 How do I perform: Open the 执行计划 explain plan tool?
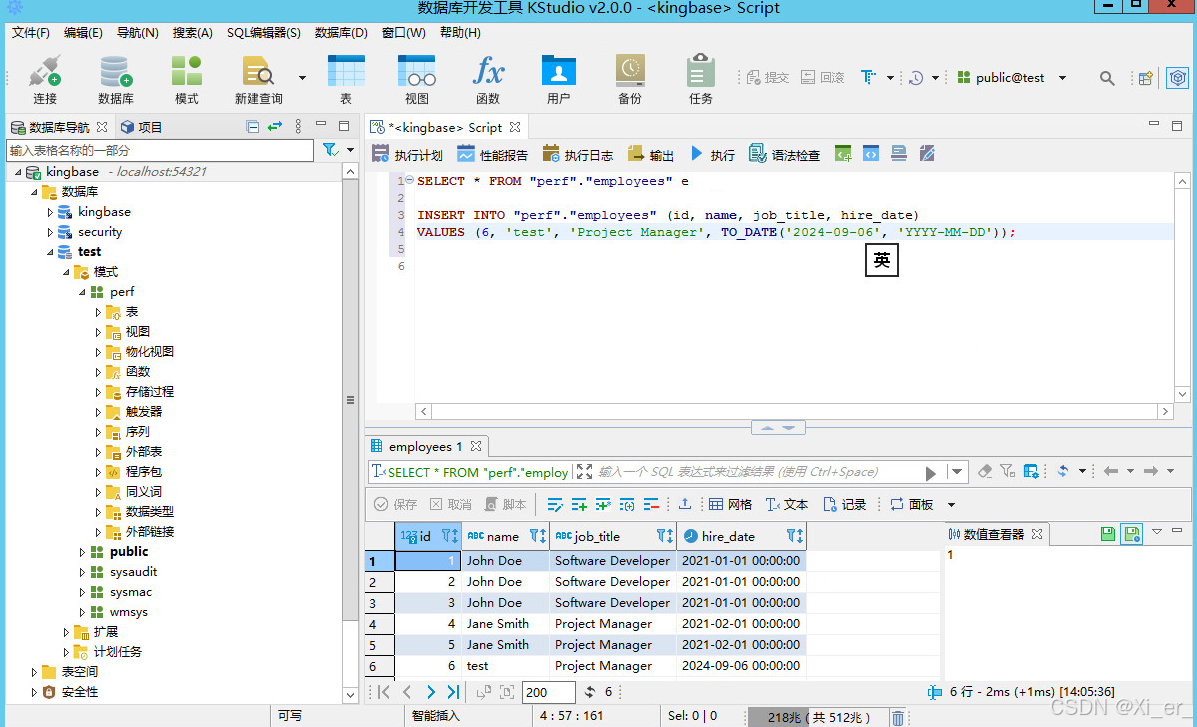(x=407, y=154)
